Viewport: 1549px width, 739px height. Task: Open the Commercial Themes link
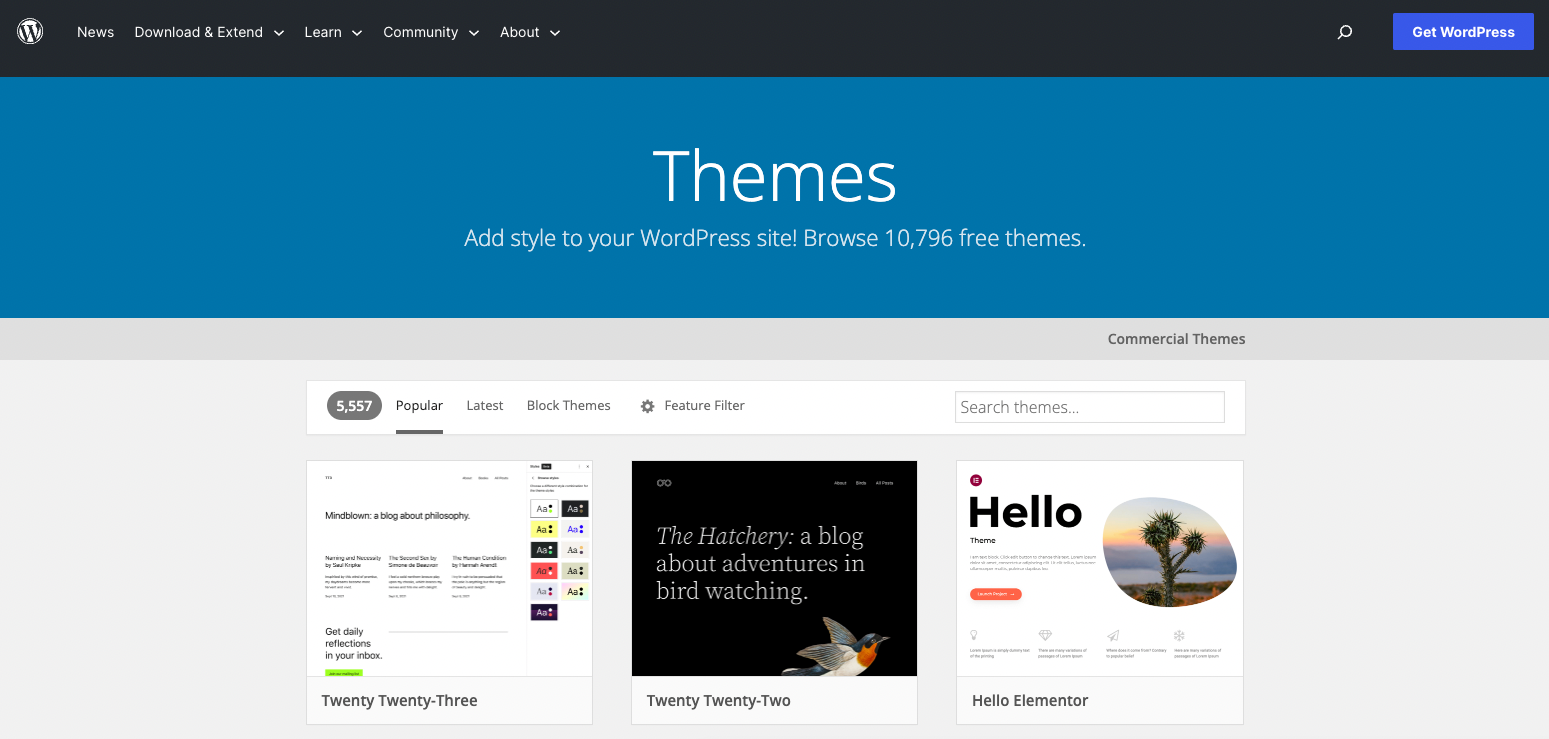pos(1176,339)
